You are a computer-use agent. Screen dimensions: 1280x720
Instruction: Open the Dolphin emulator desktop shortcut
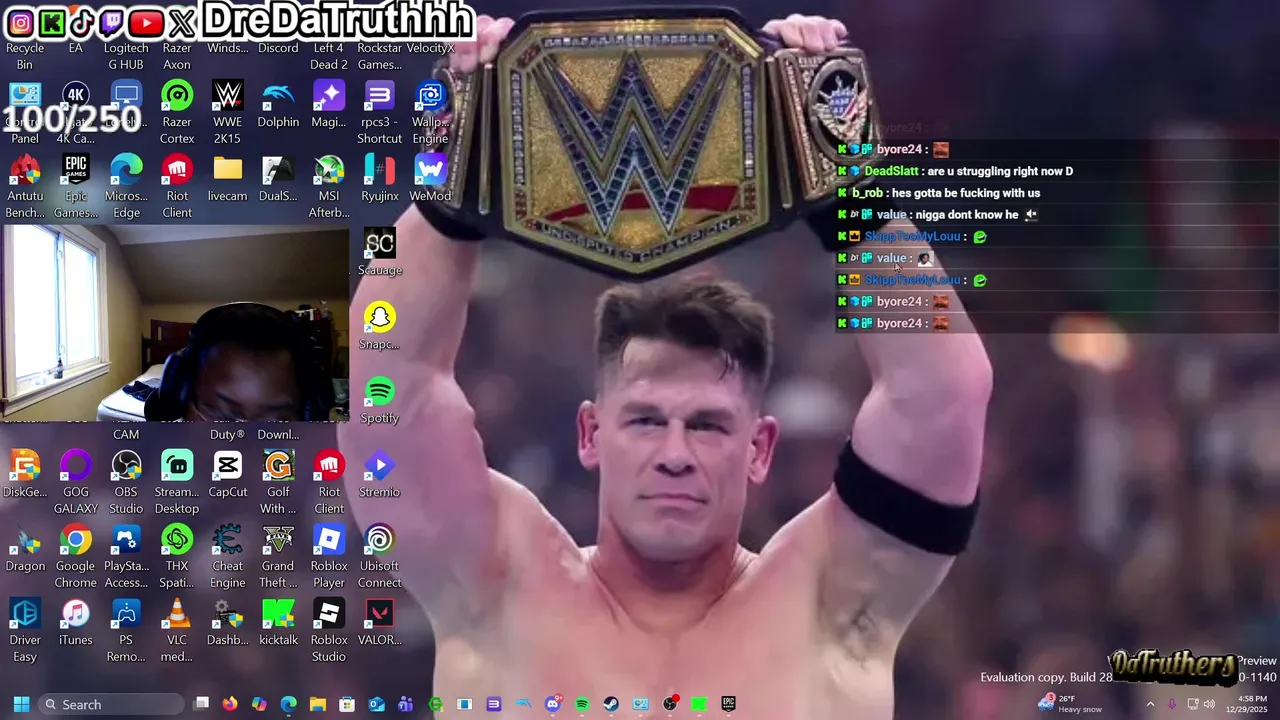tap(278, 105)
